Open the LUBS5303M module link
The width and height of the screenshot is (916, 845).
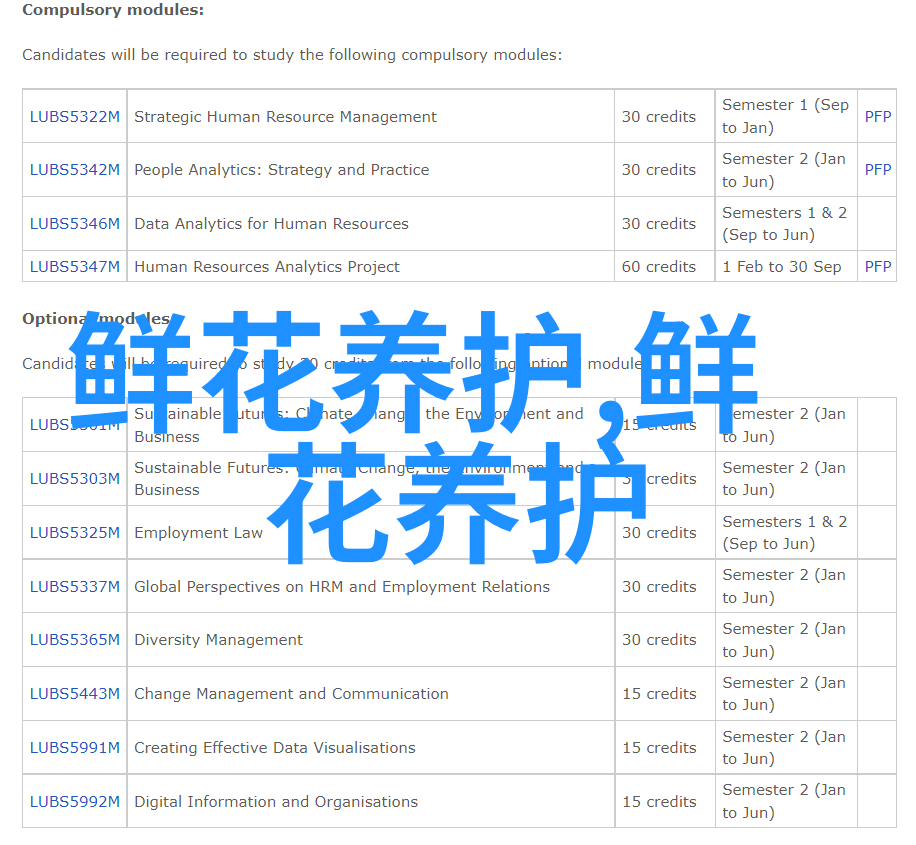click(75, 479)
